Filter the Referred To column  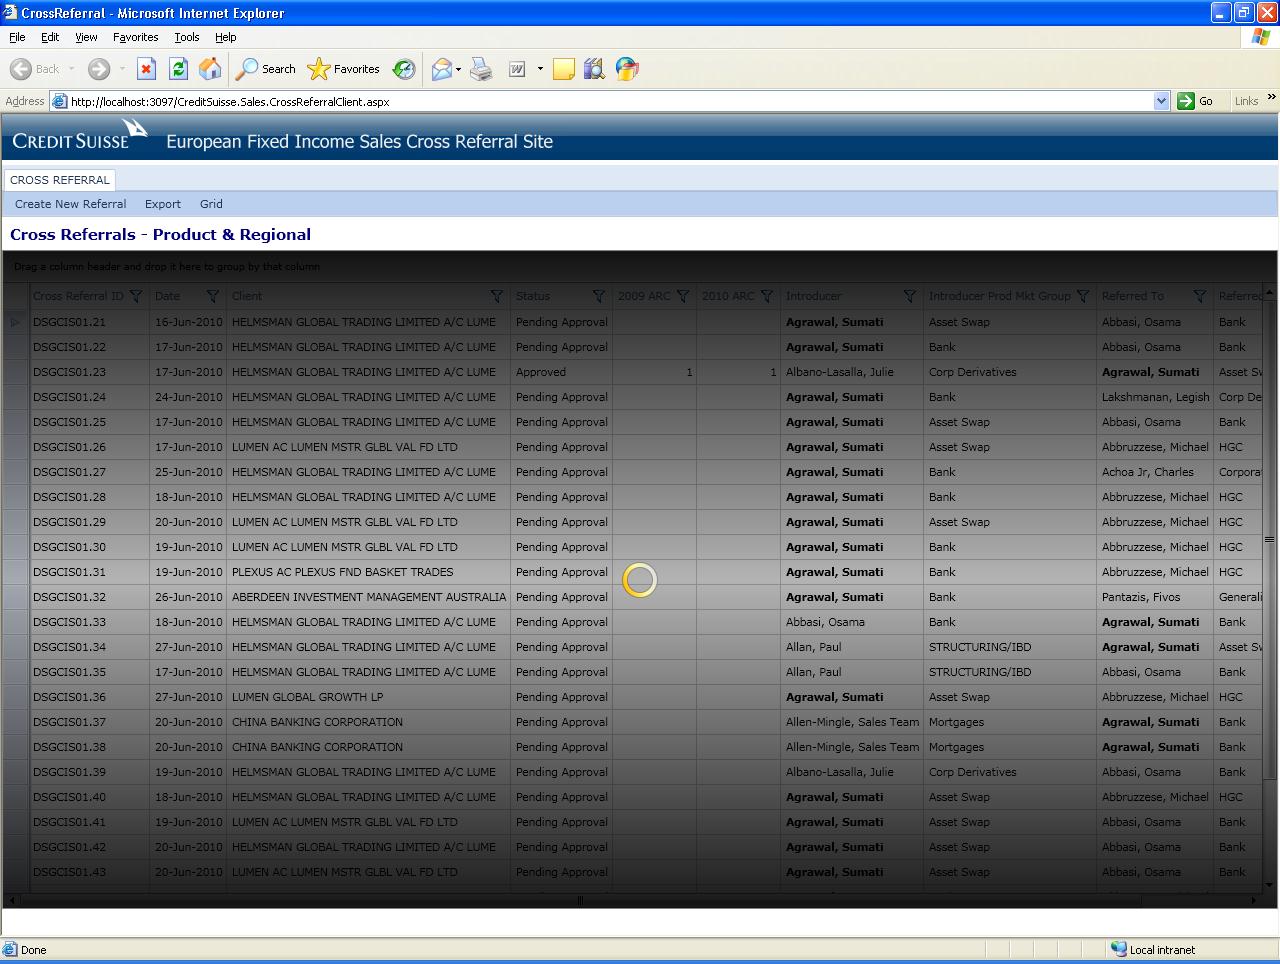tap(1199, 296)
